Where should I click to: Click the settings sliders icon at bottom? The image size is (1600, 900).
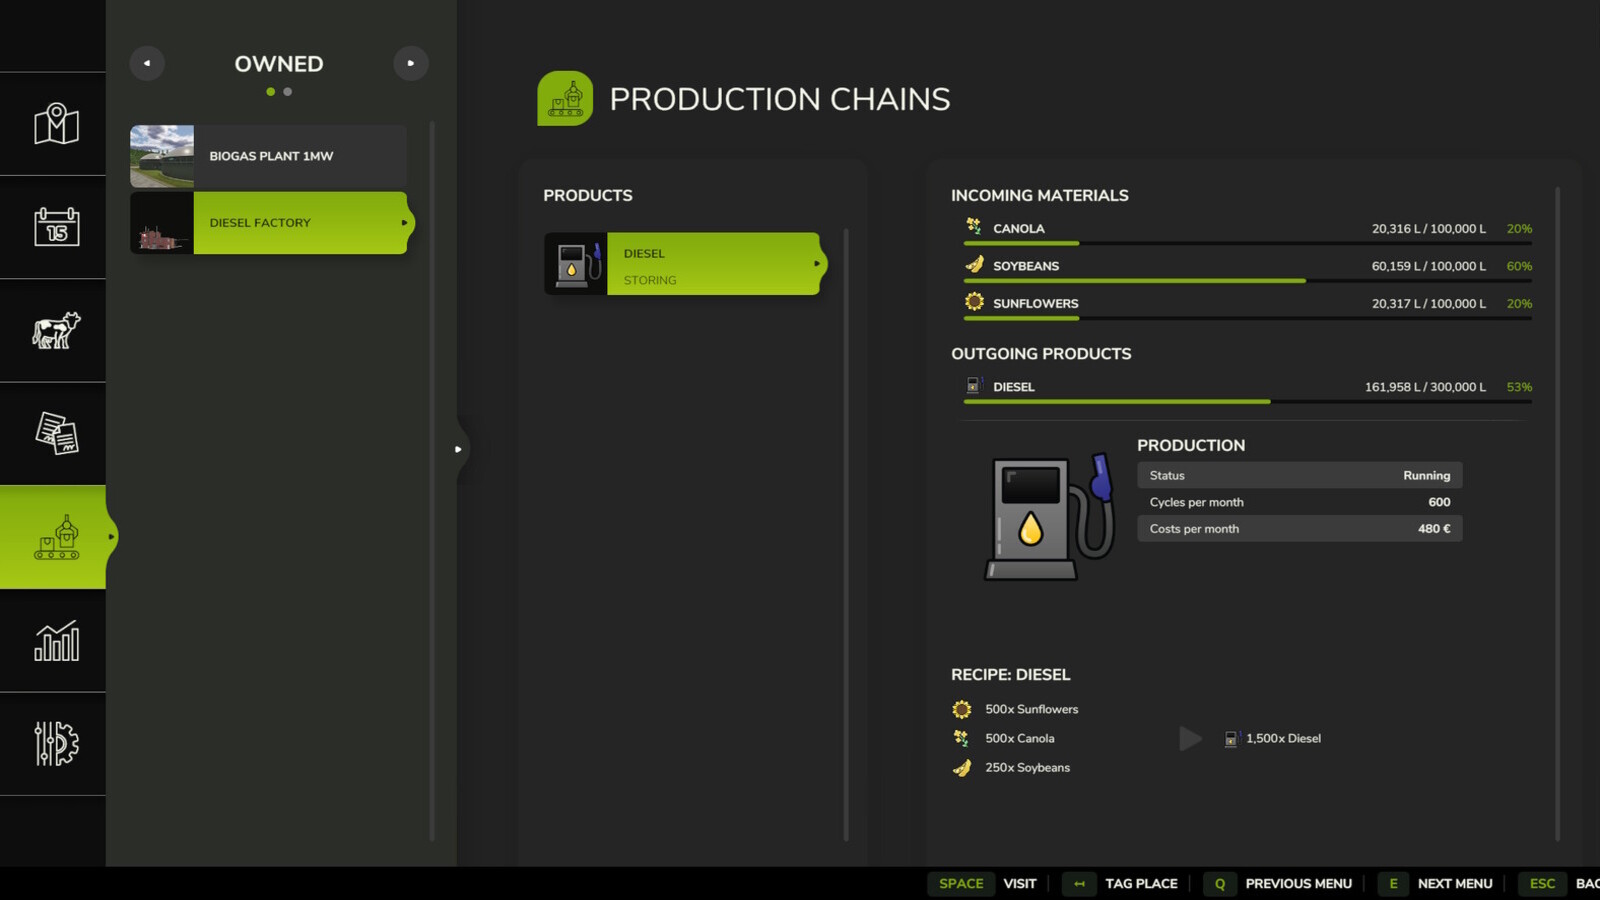pyautogui.click(x=54, y=744)
